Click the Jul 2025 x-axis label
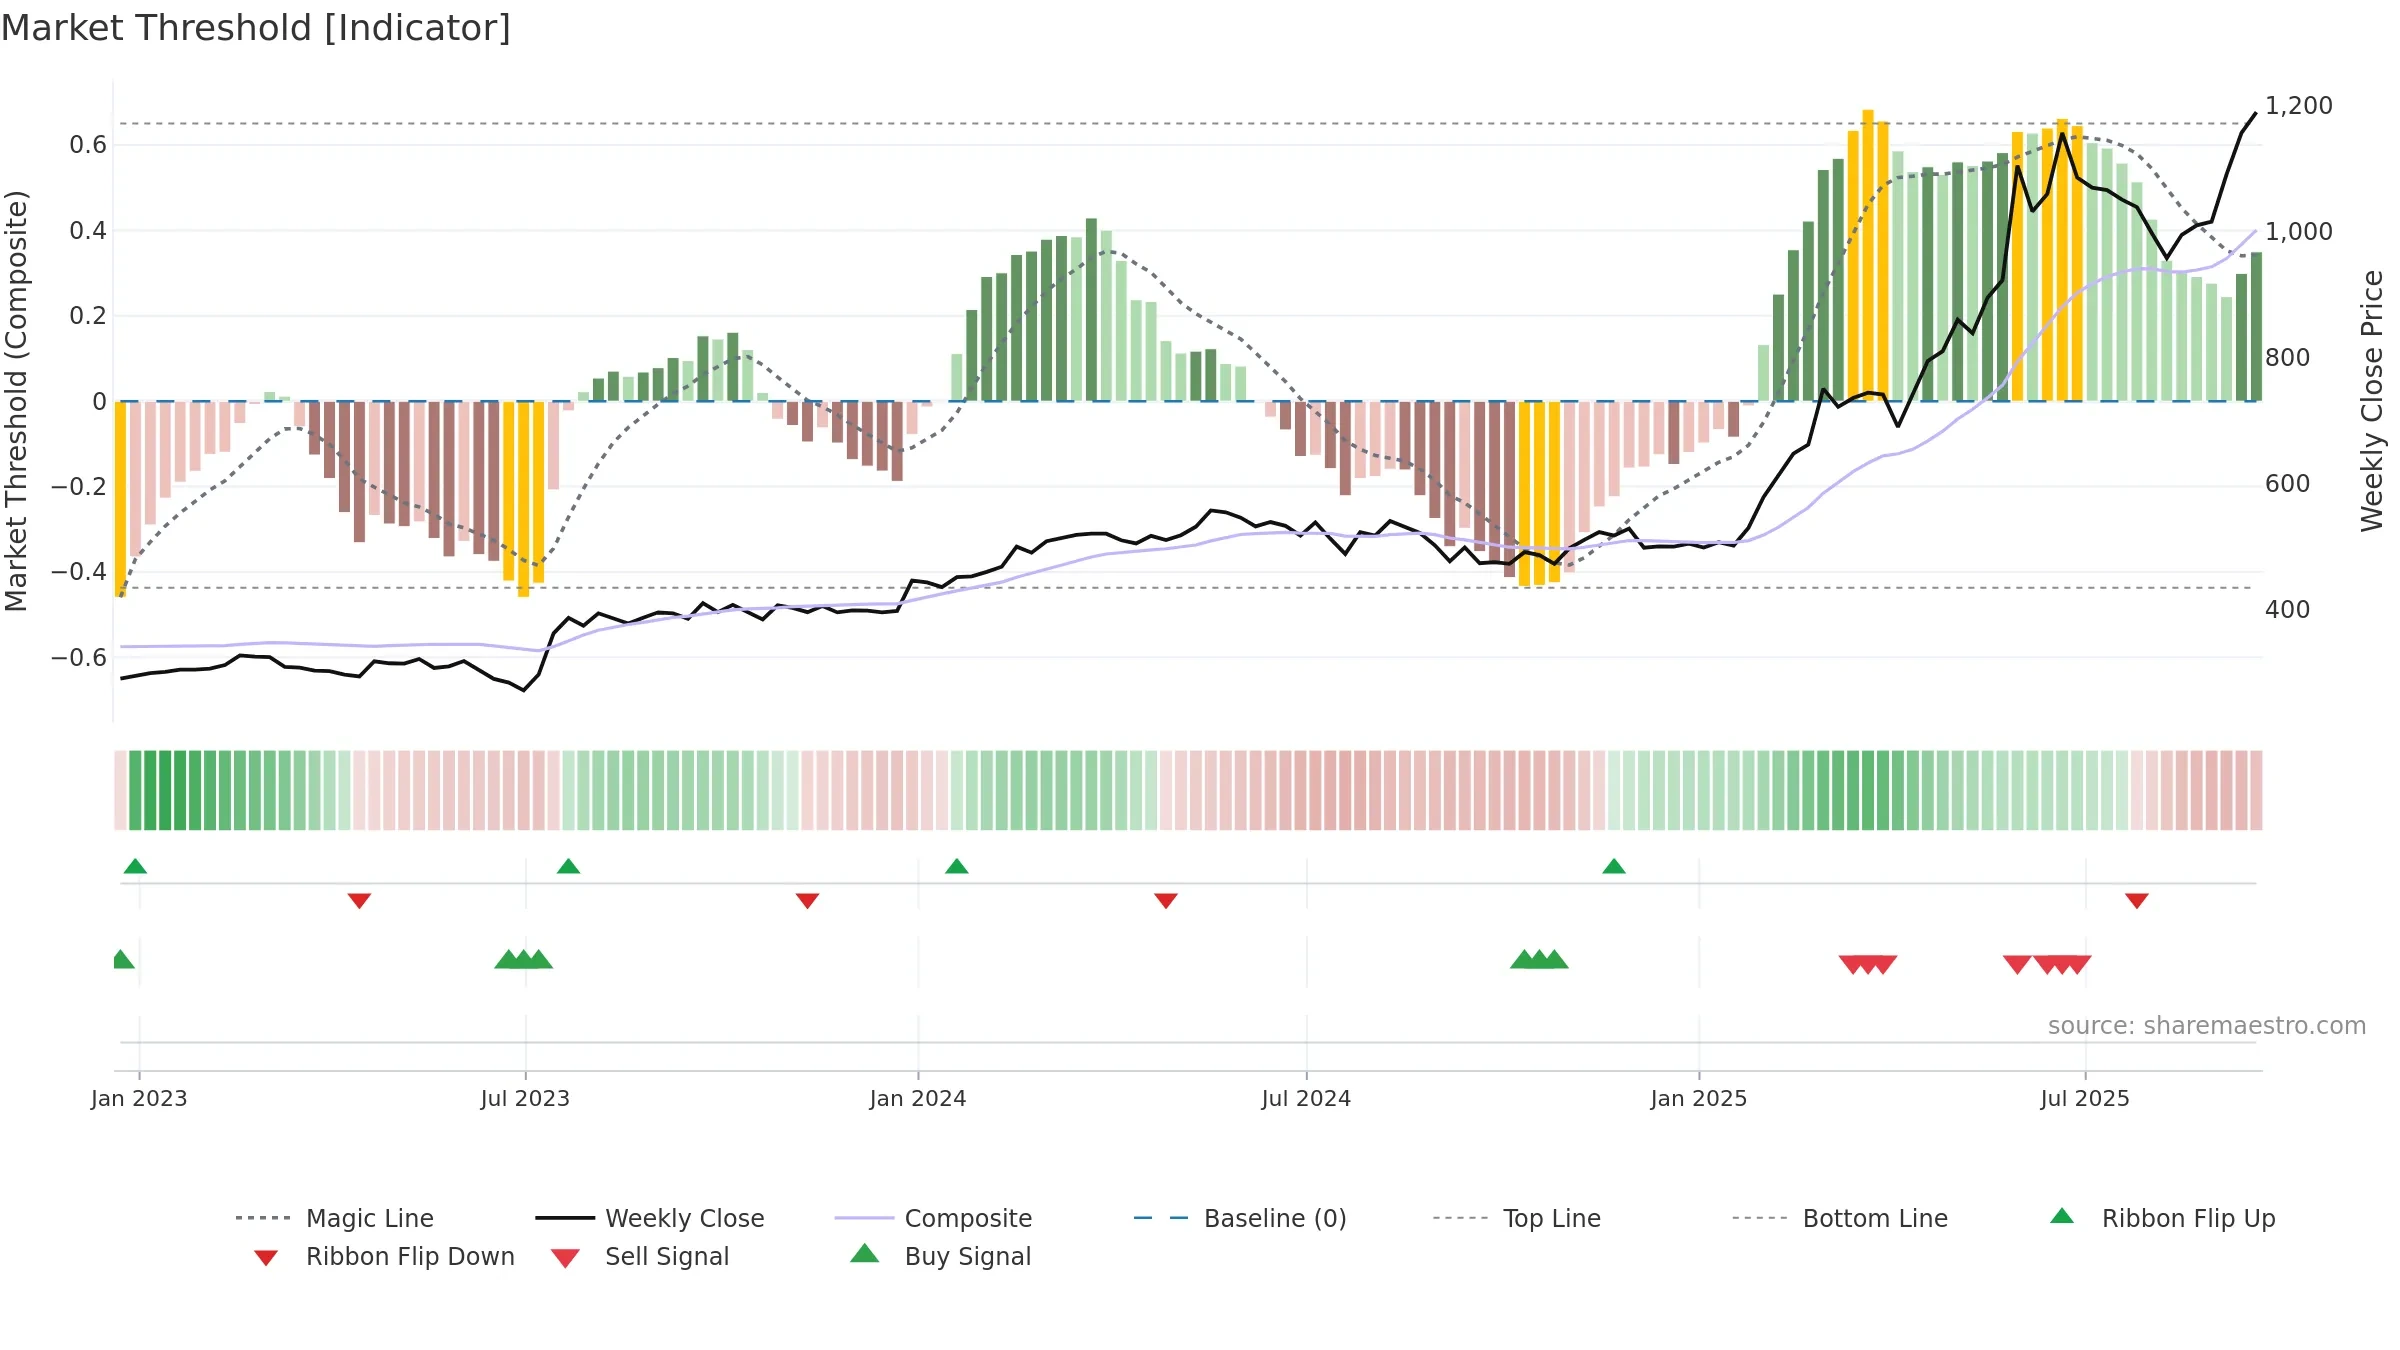 click(x=2085, y=1098)
